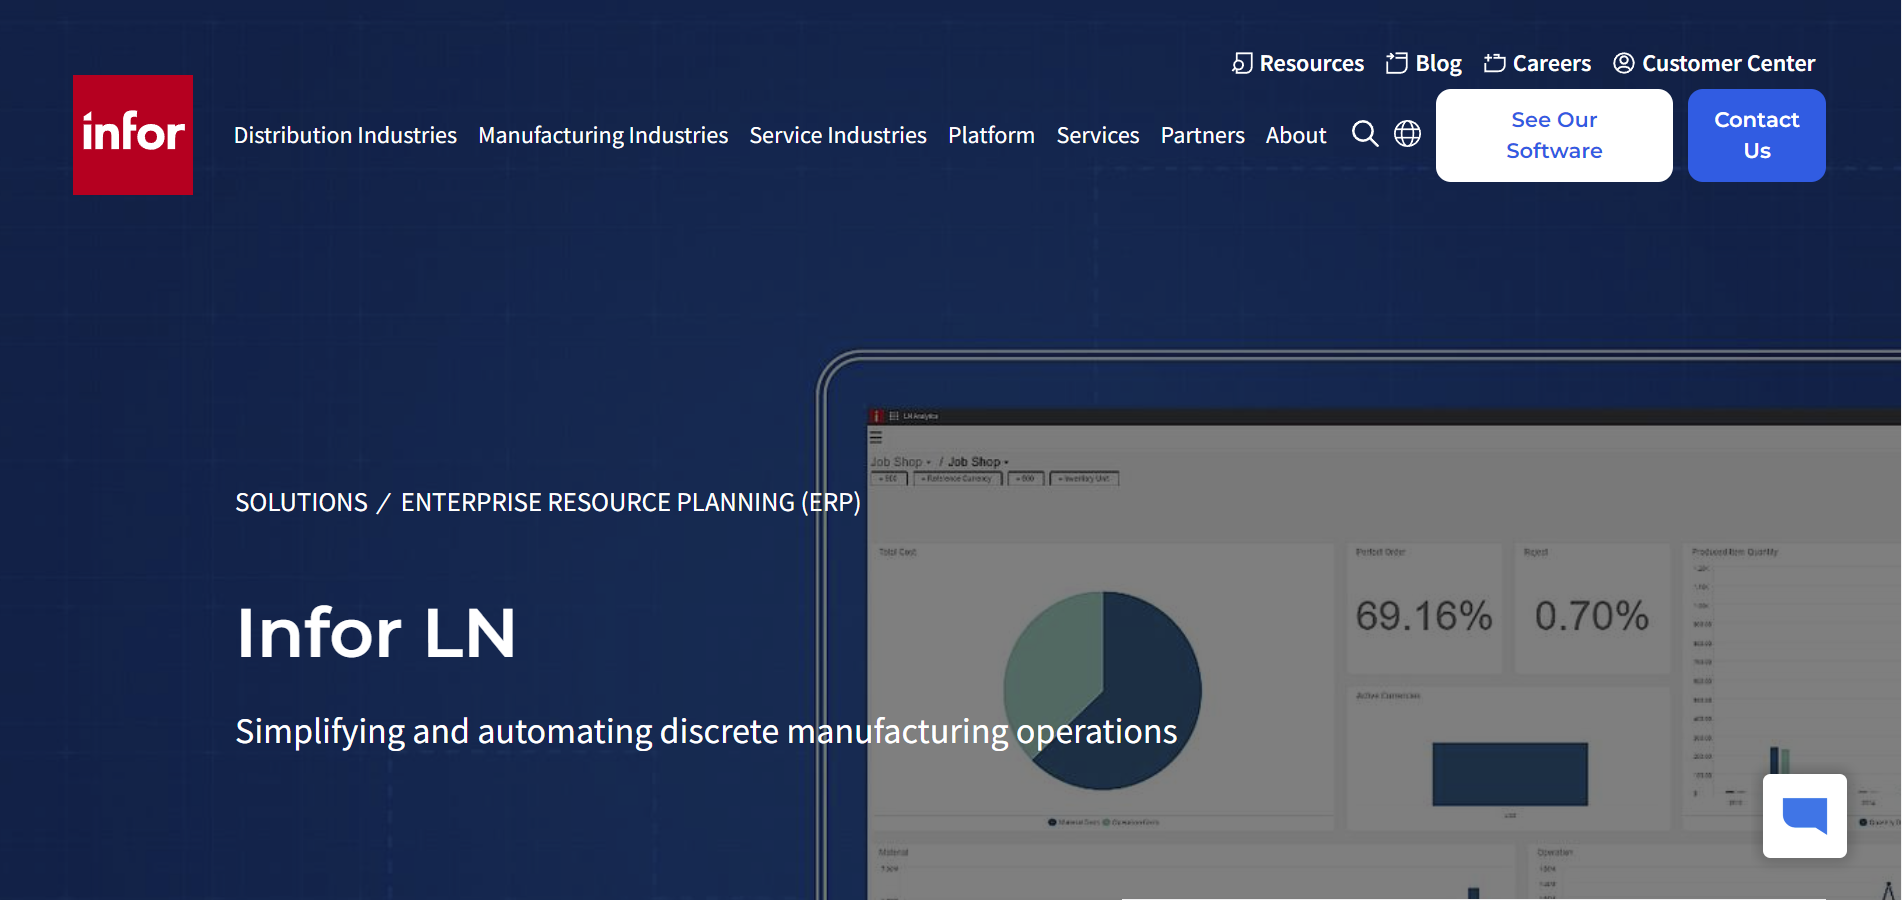Open the Services menu

(x=1098, y=135)
